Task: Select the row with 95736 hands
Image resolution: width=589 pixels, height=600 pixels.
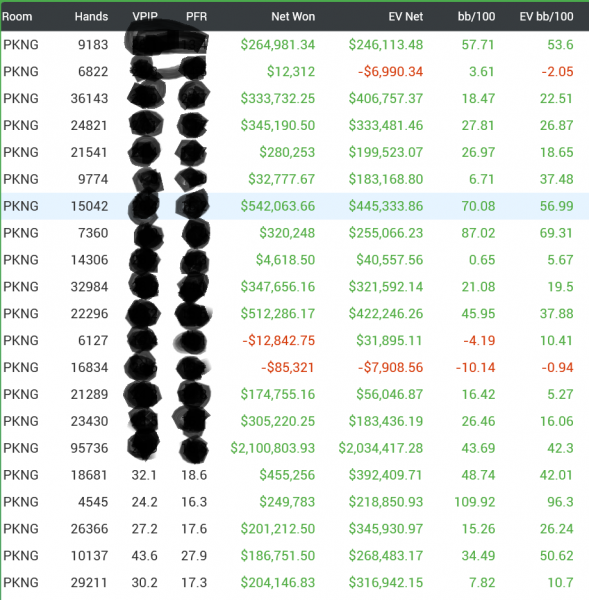Action: click(295, 448)
